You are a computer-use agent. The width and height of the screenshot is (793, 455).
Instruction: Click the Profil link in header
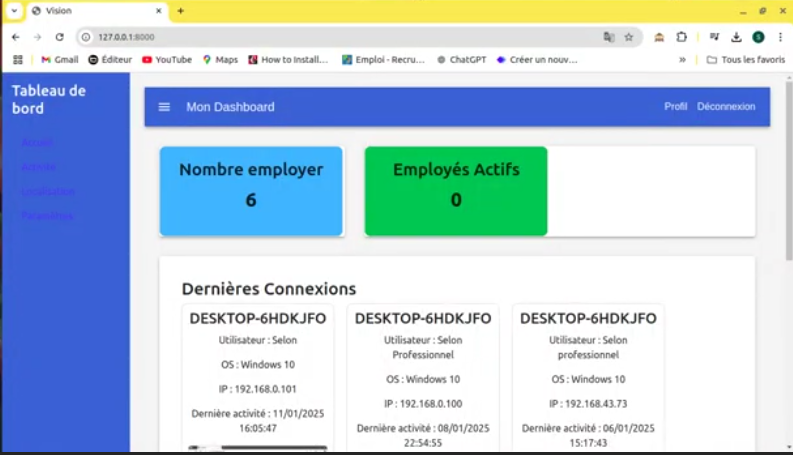click(676, 107)
